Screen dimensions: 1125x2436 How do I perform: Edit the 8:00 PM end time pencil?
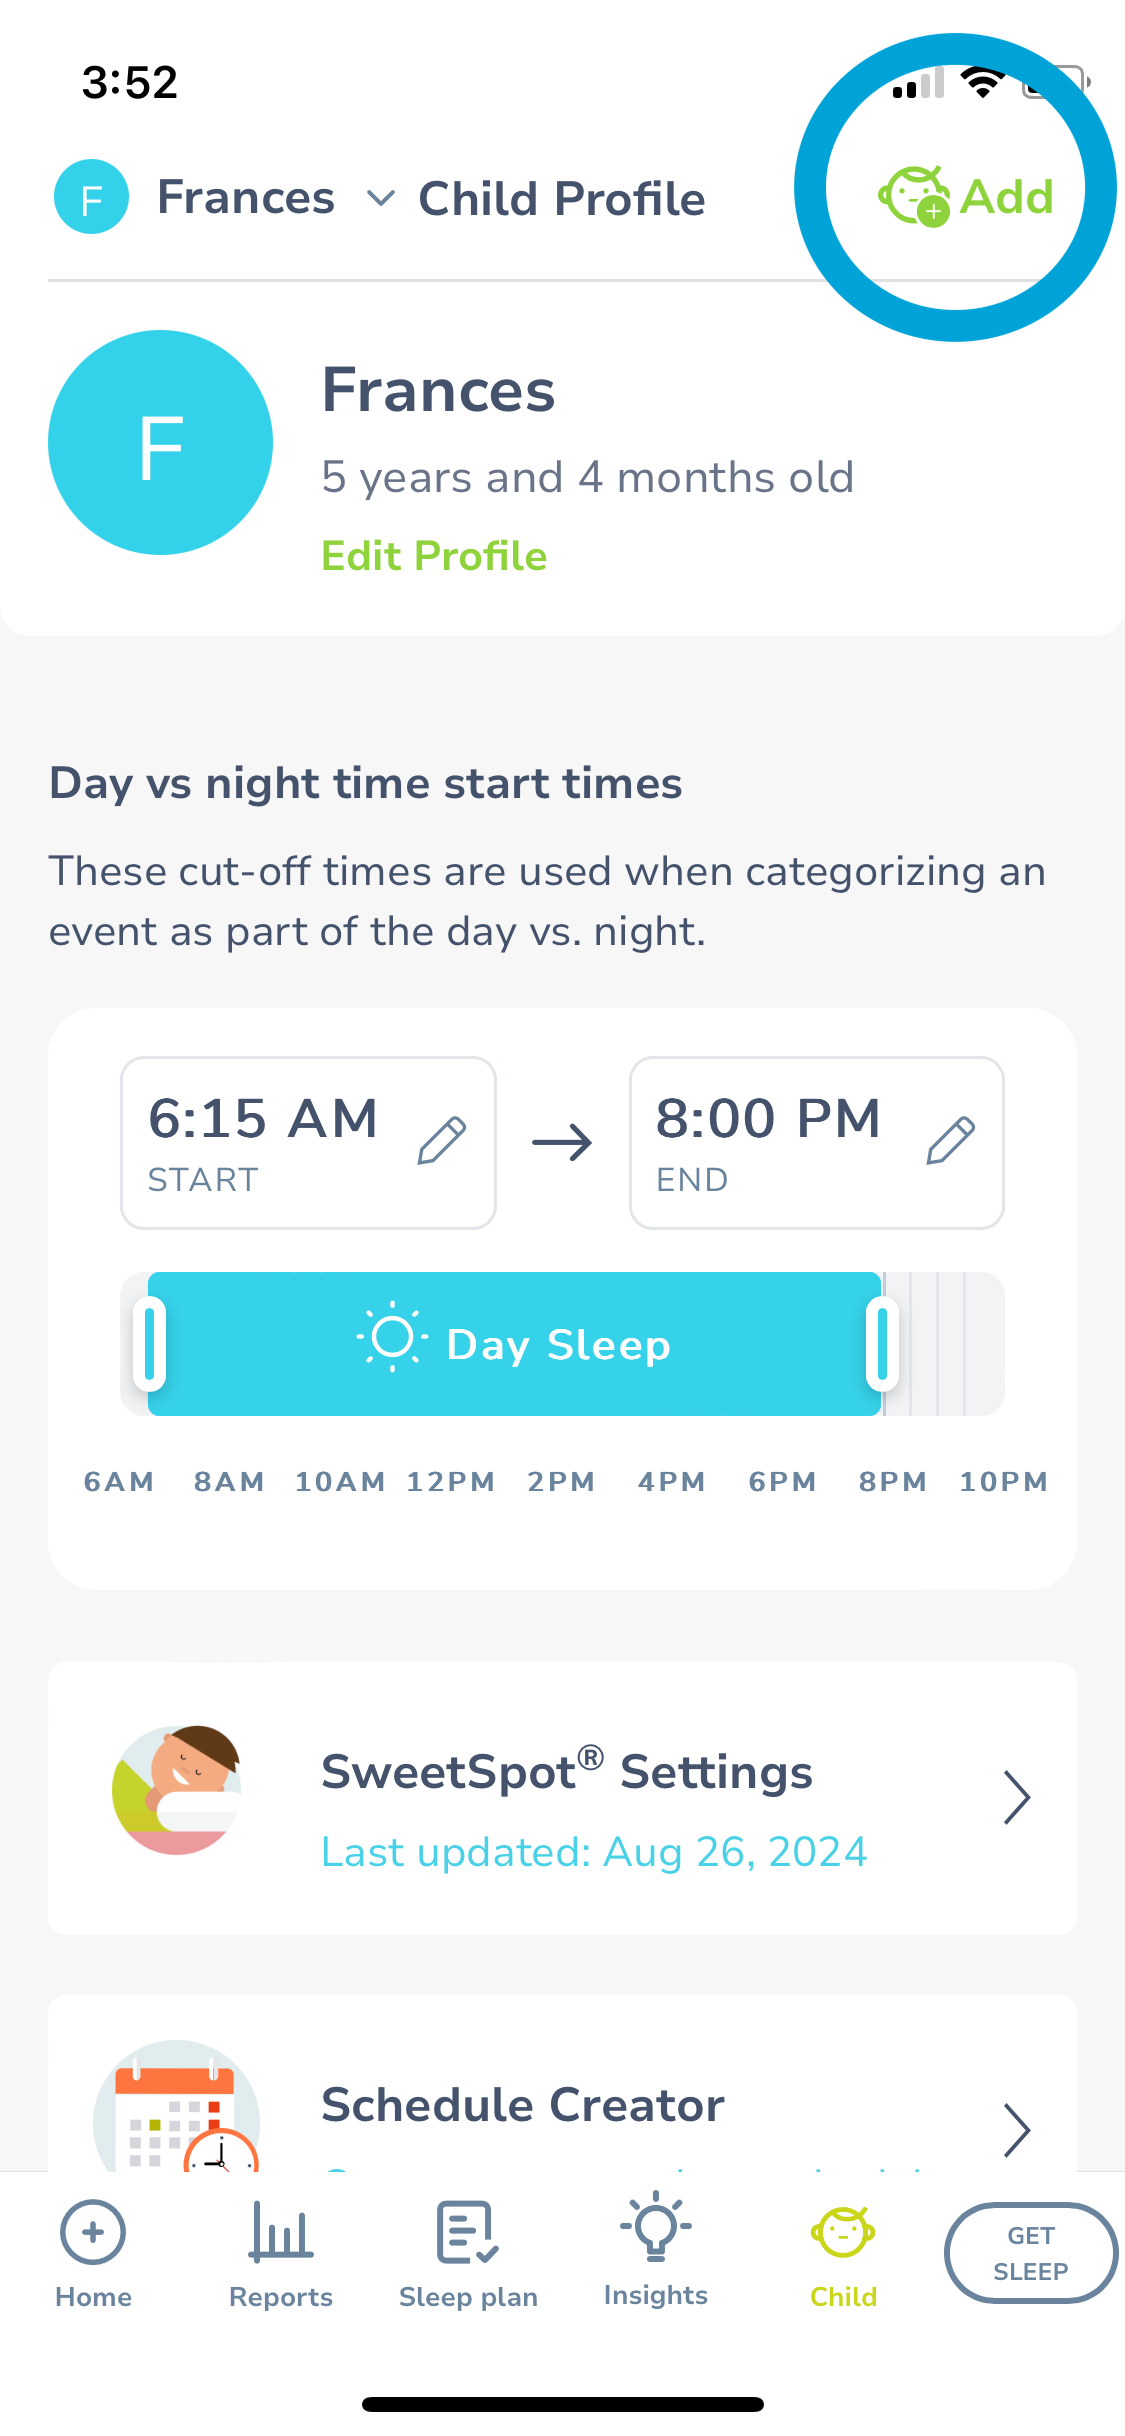(950, 1141)
